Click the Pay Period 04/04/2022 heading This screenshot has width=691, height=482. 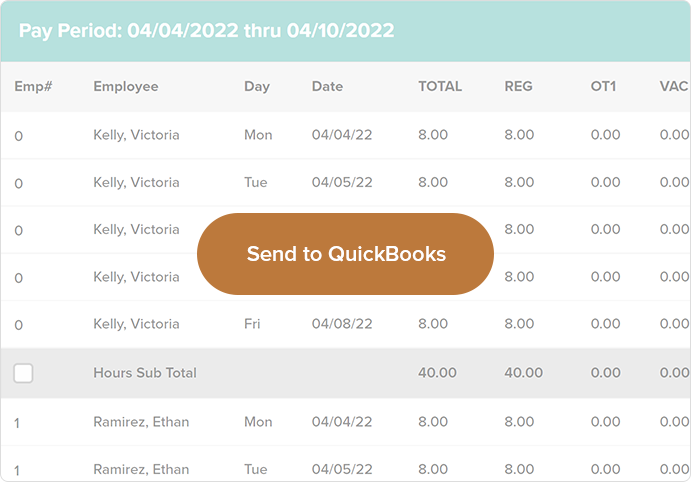(x=206, y=31)
